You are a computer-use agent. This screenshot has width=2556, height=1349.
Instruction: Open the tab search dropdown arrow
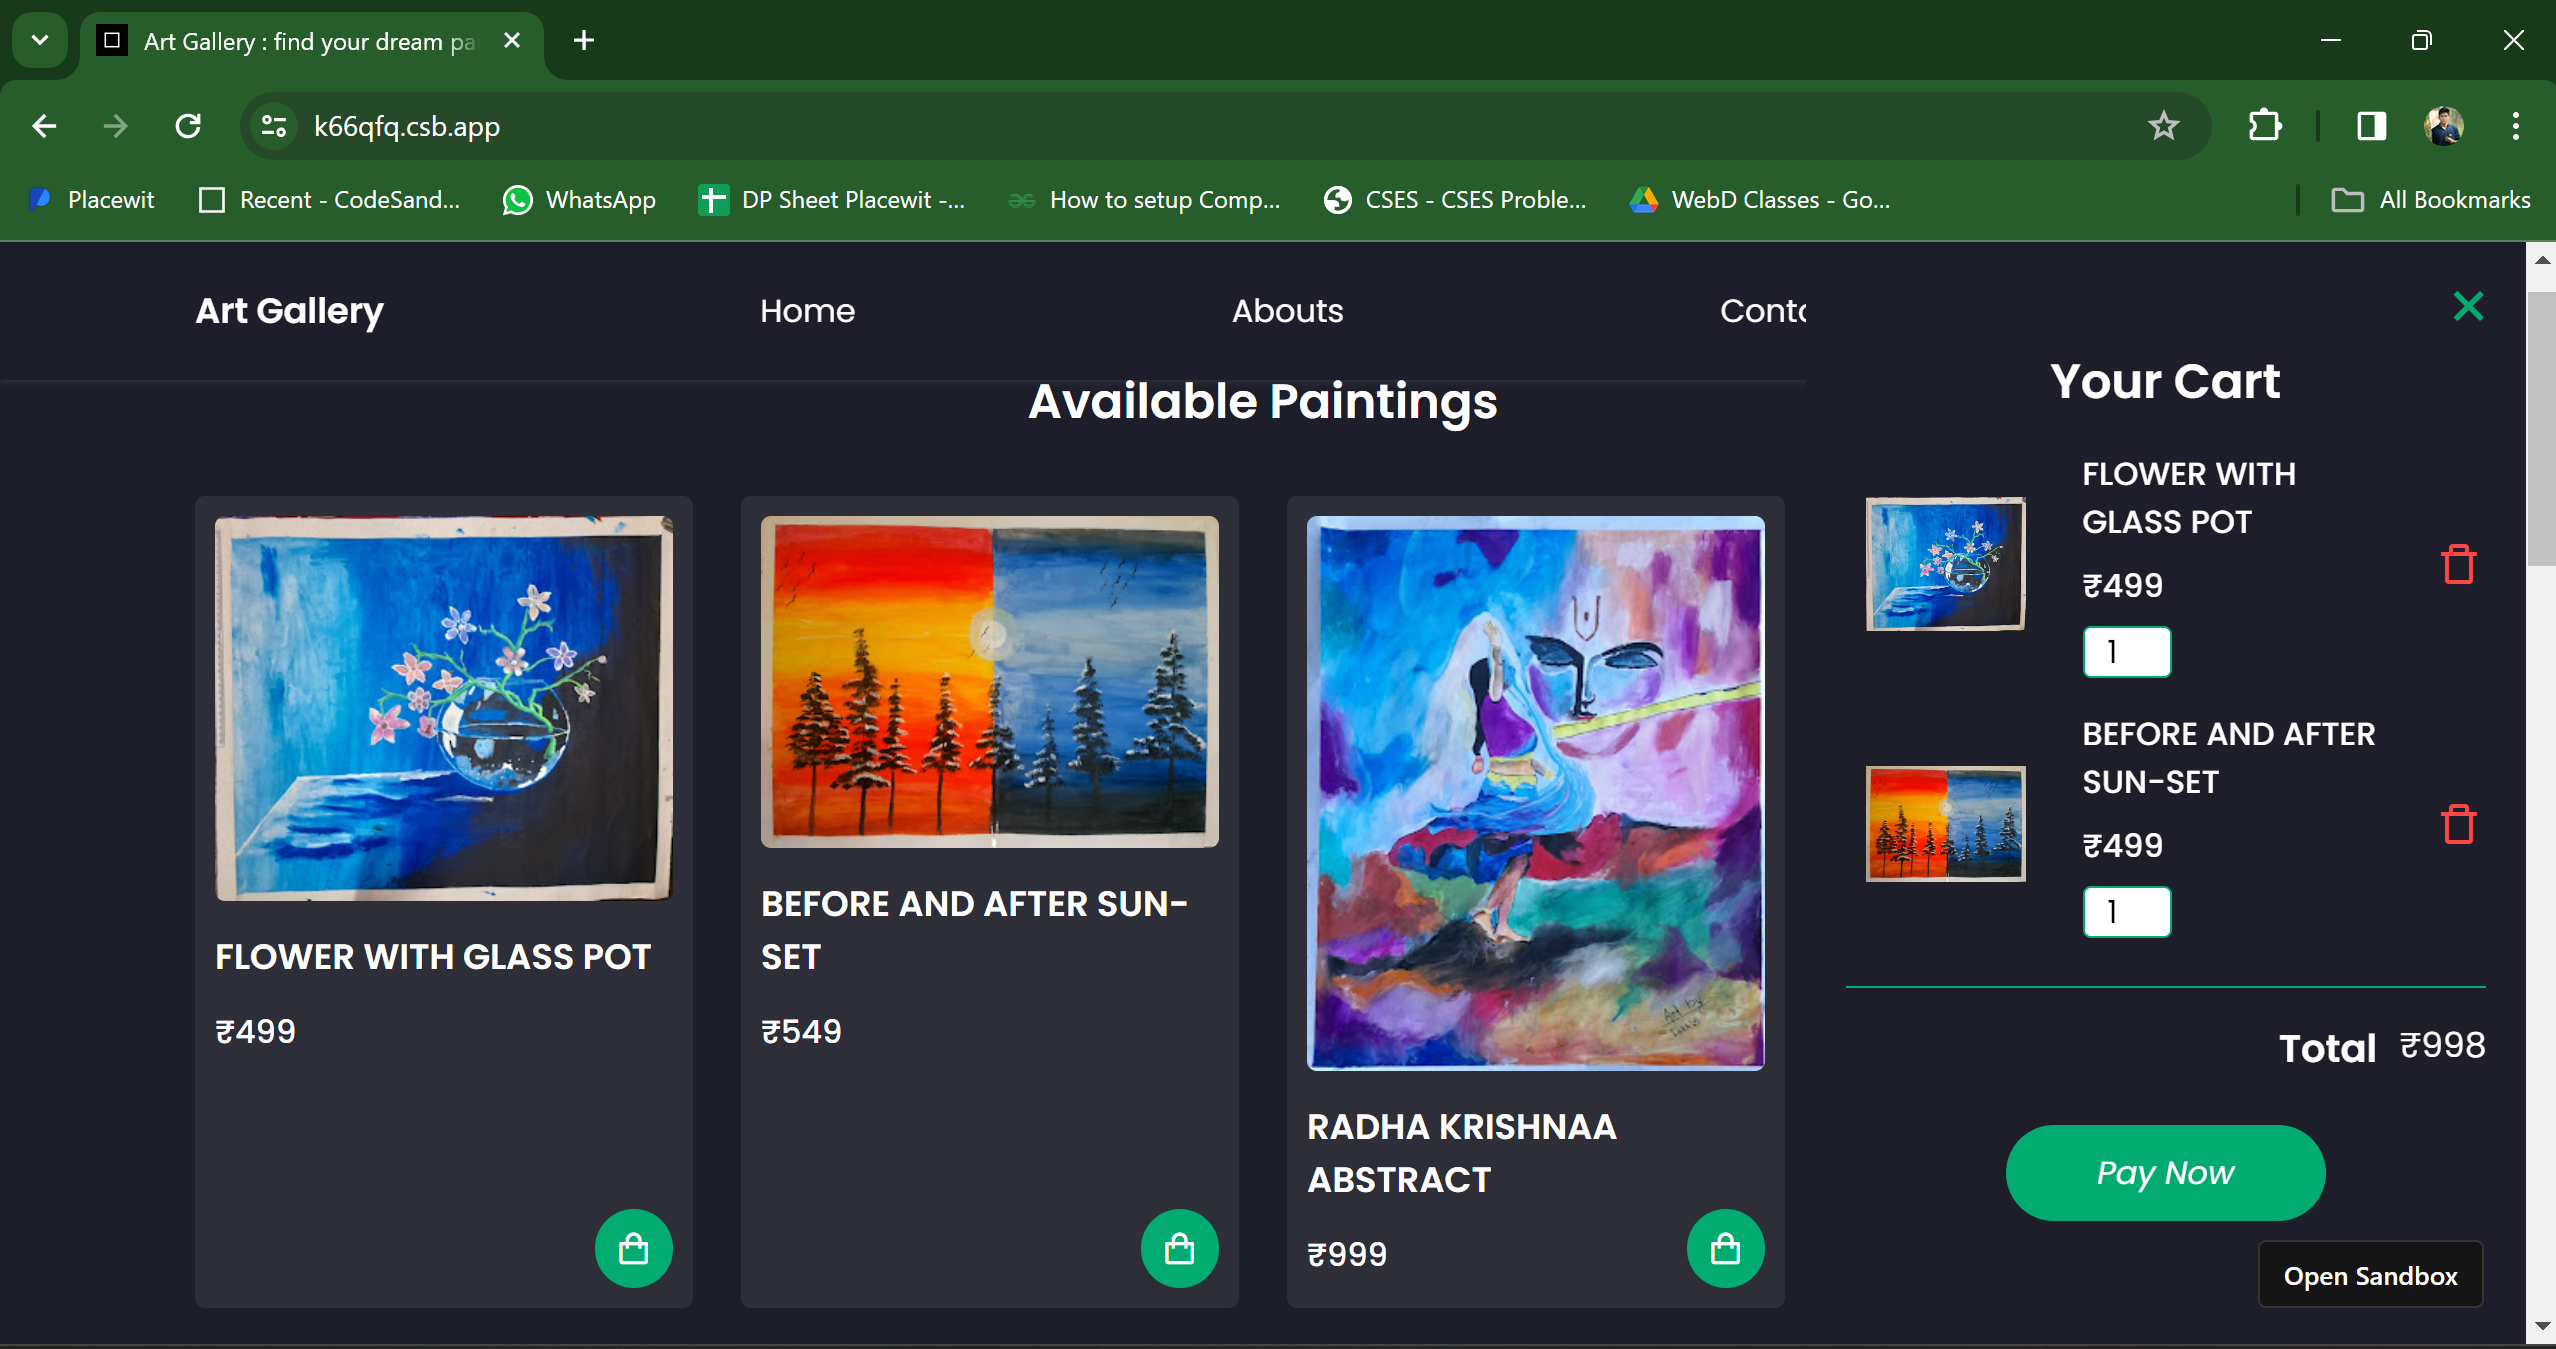point(40,40)
